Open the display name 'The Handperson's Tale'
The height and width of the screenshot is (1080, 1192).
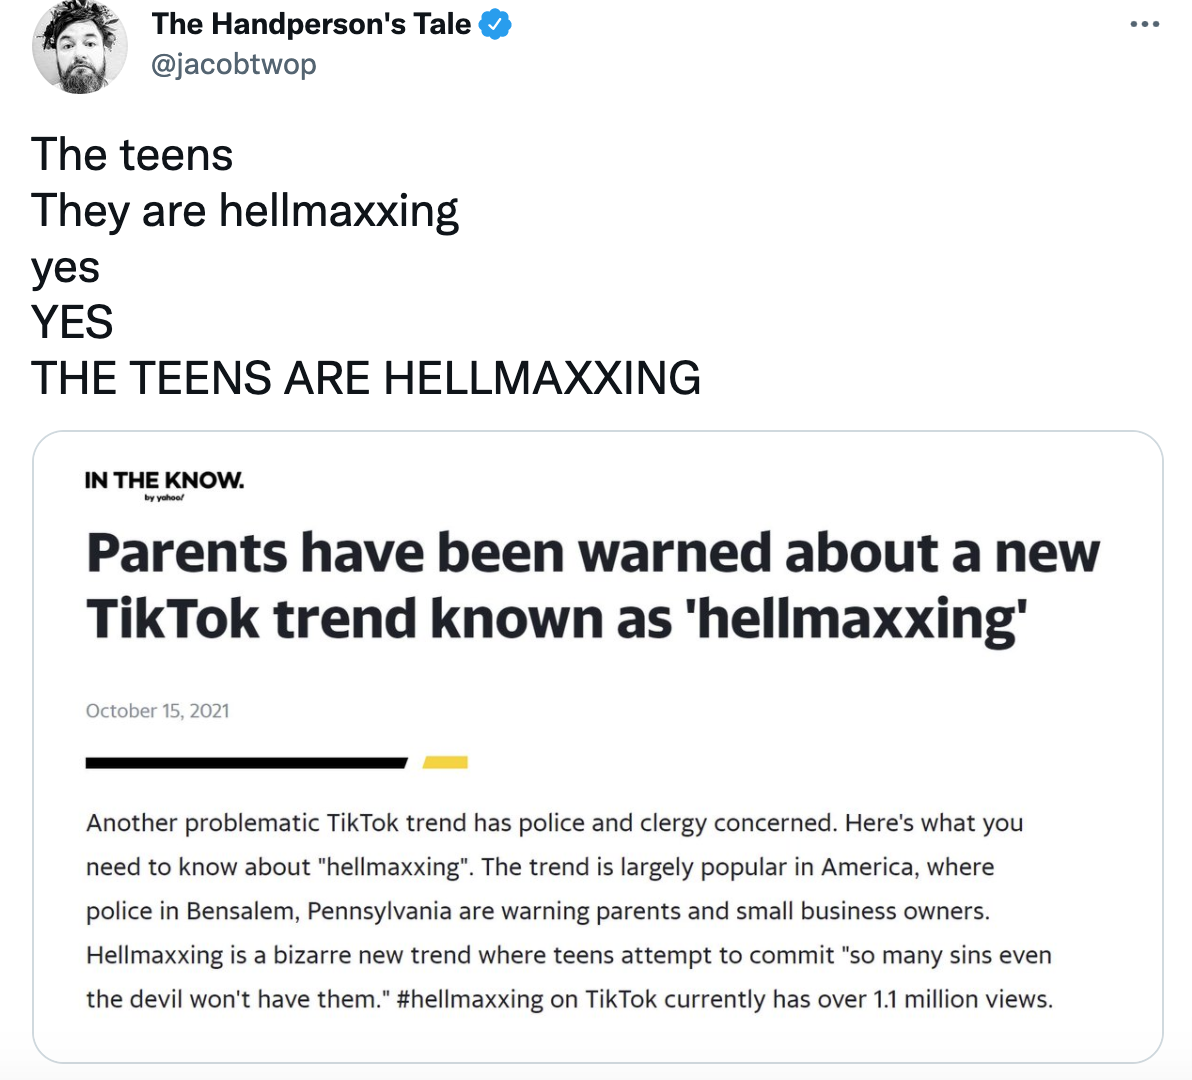(311, 24)
